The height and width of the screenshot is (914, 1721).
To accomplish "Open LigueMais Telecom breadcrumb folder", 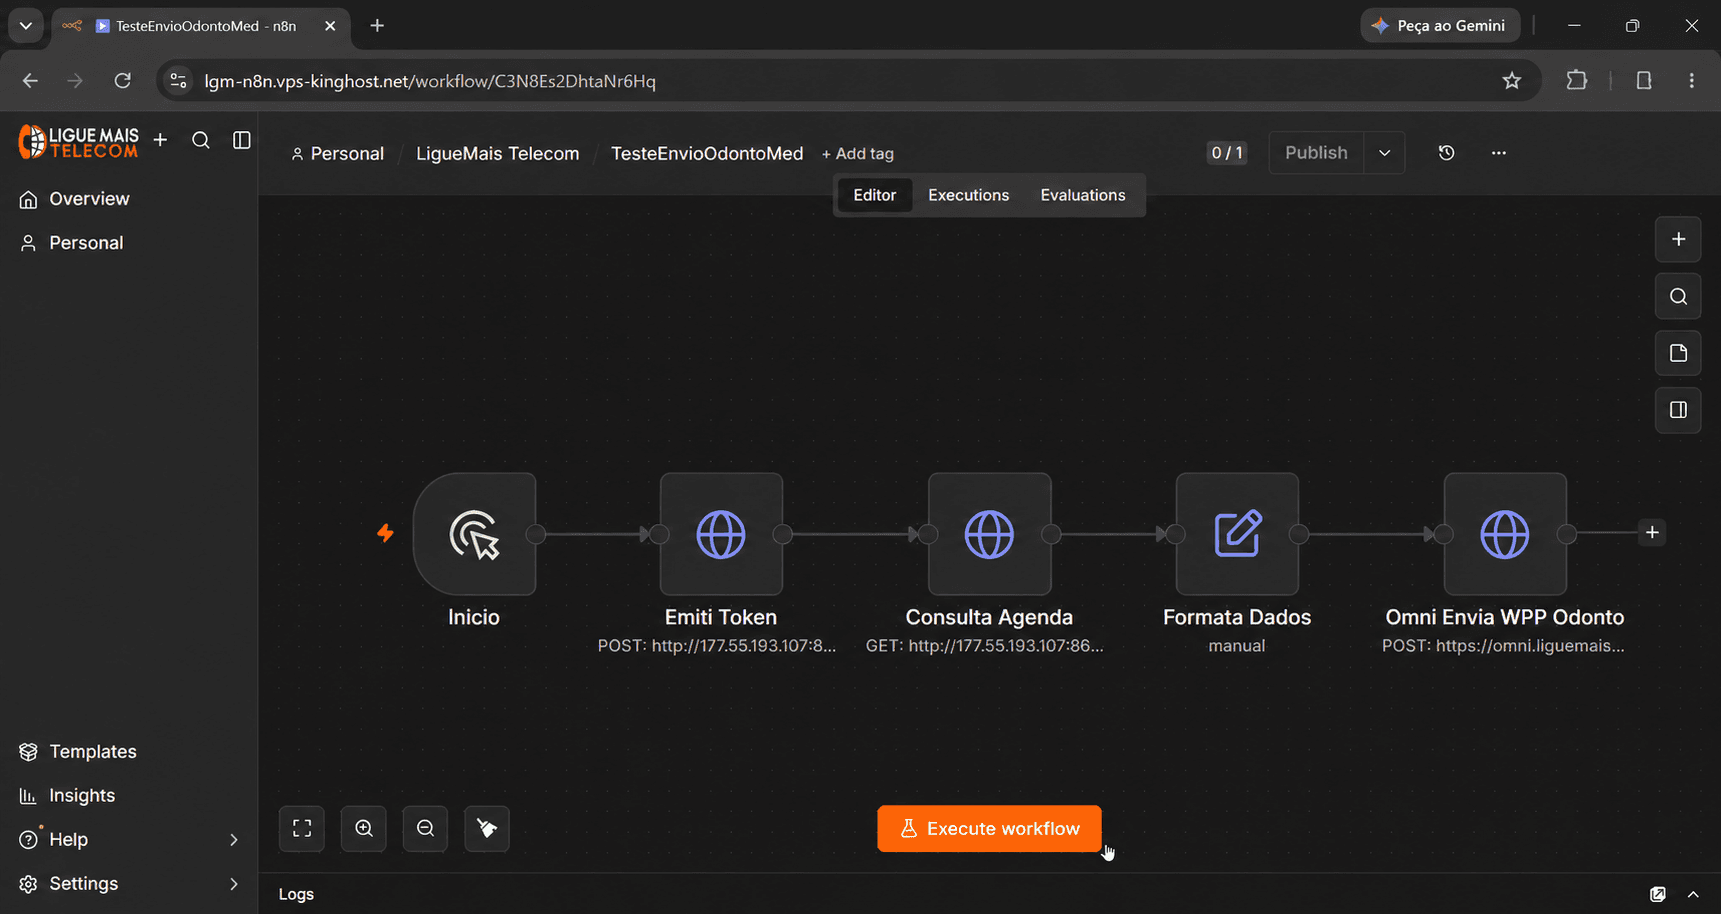I will pyautogui.click(x=497, y=154).
